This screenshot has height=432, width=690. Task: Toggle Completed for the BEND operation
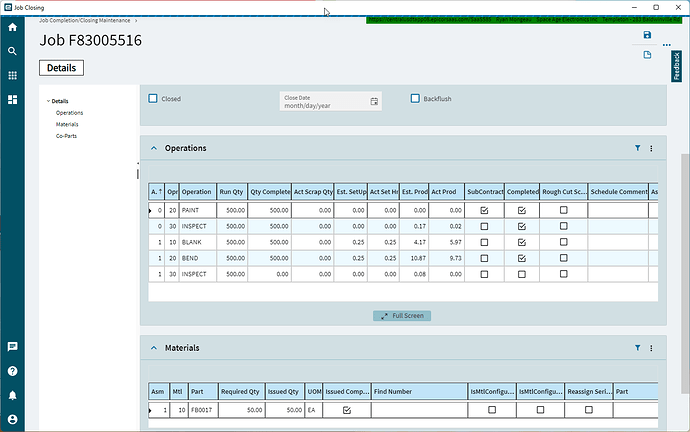[521, 258]
